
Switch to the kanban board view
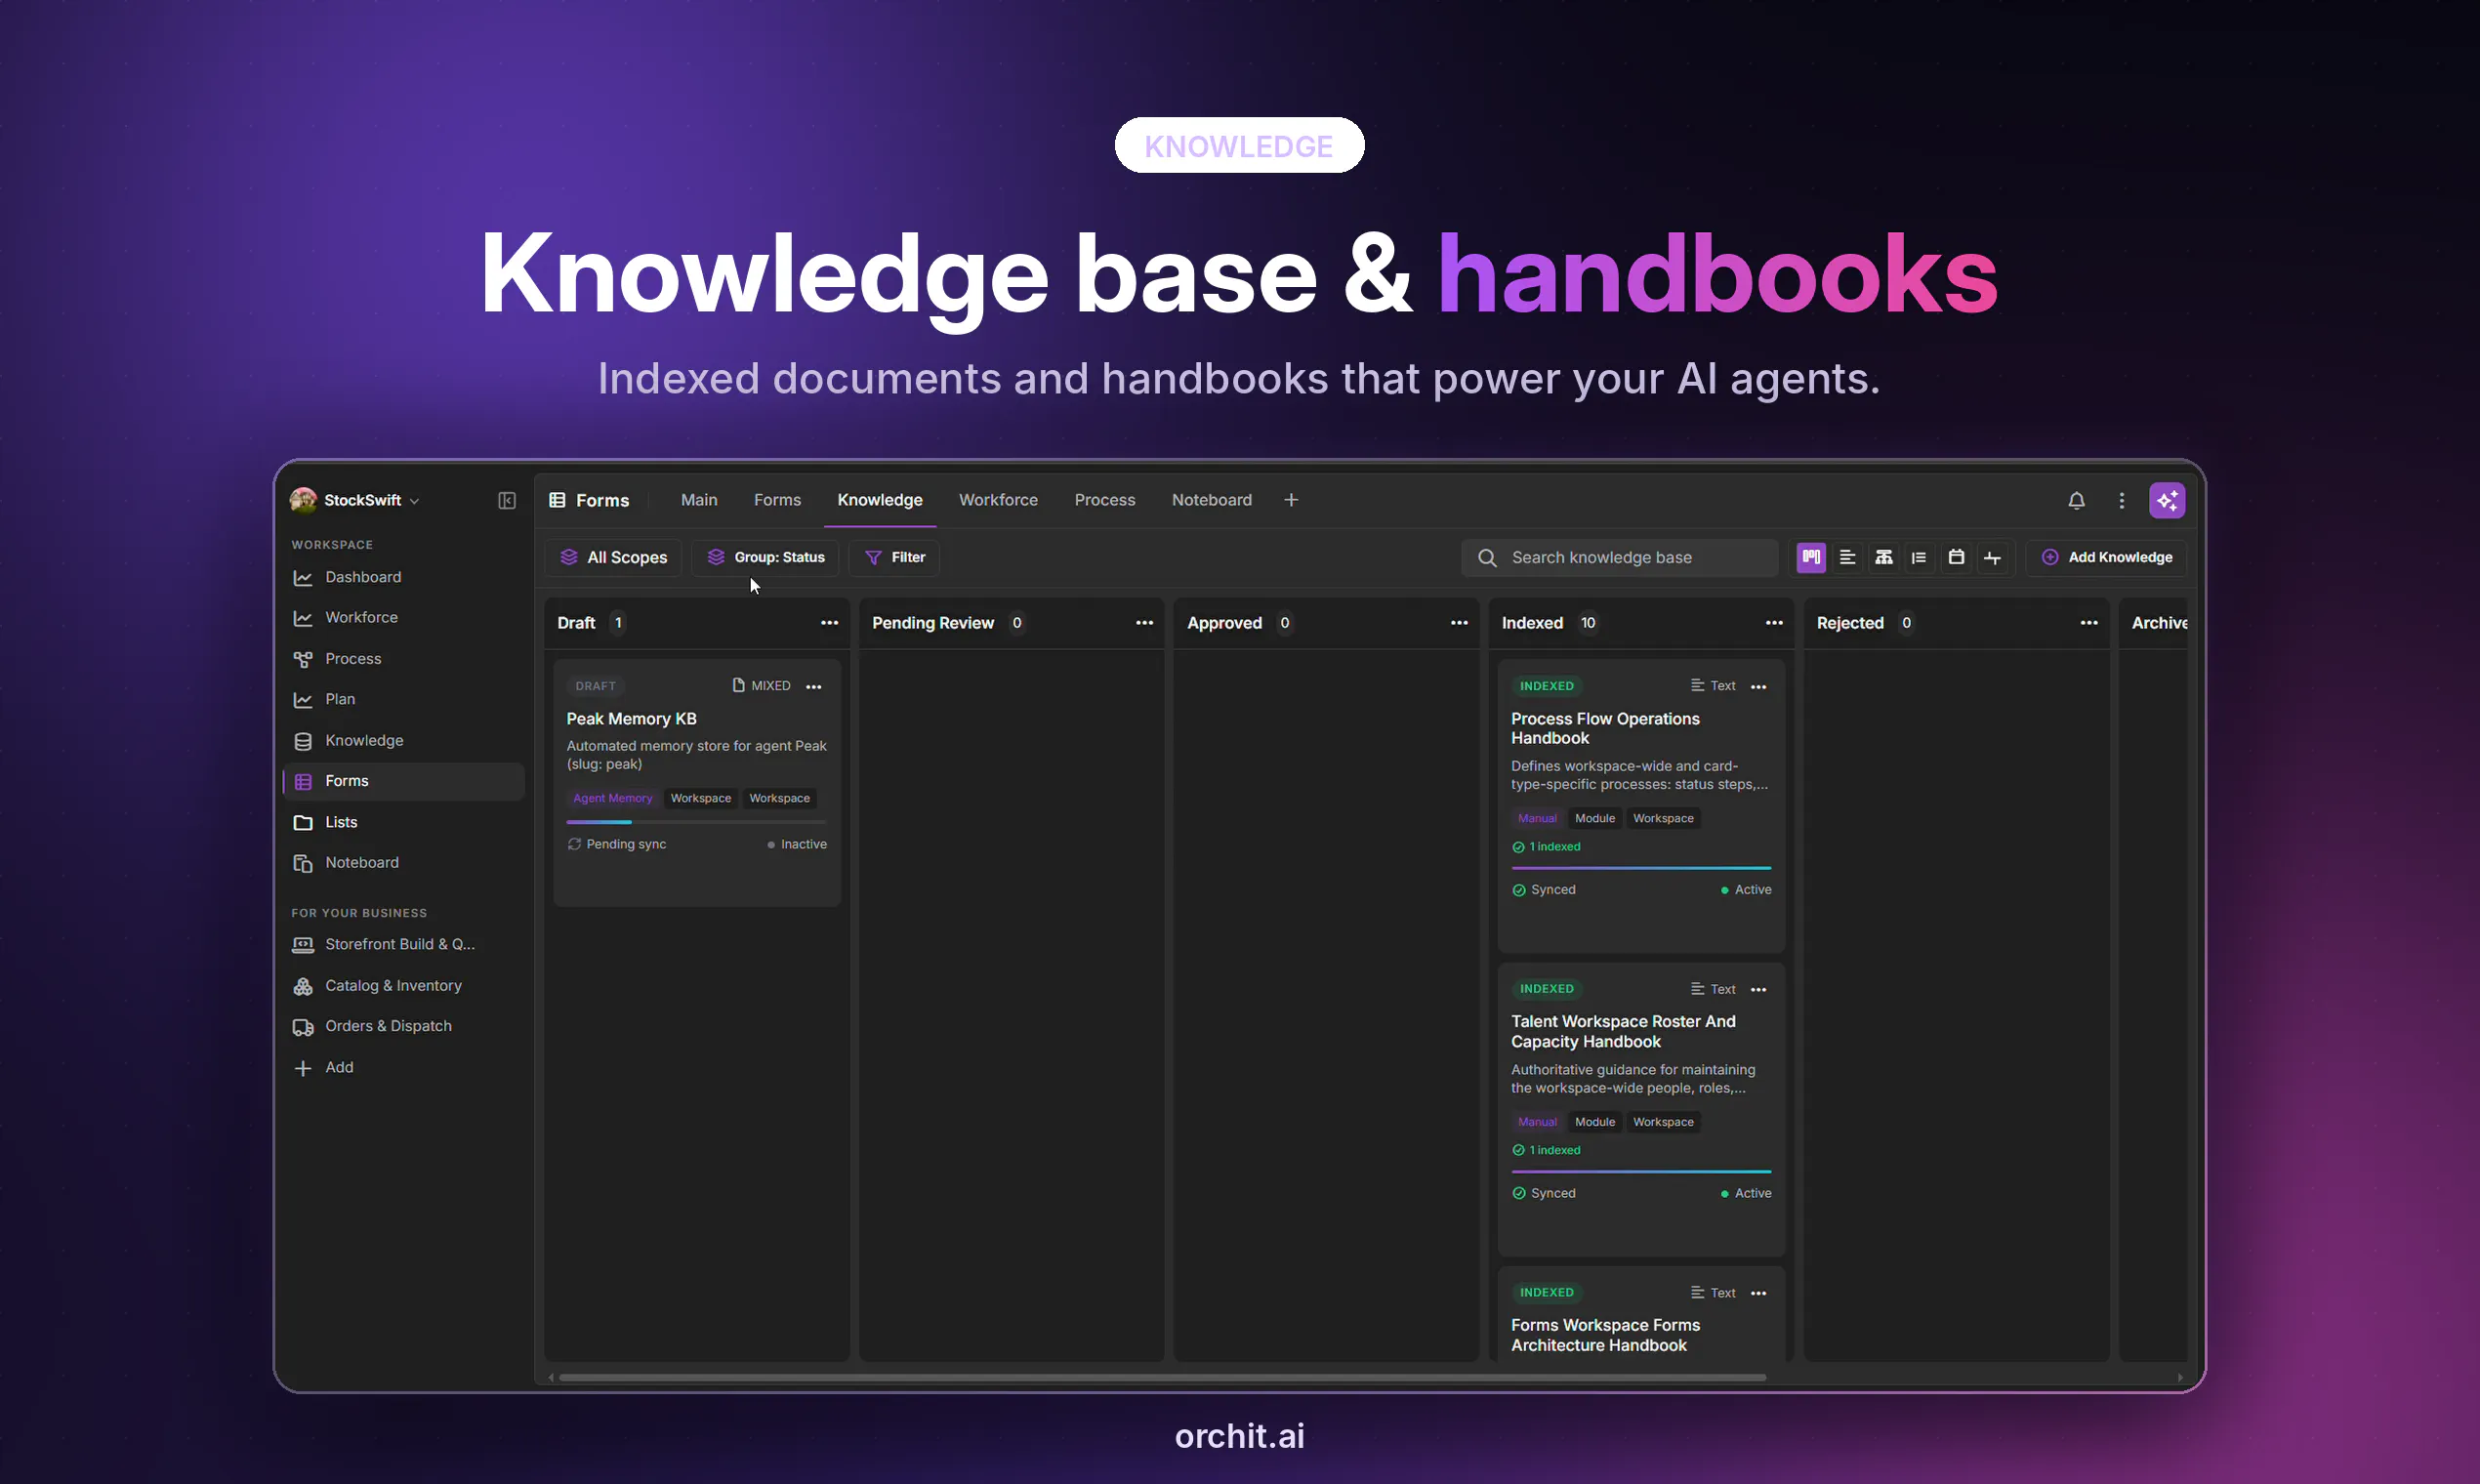click(1810, 557)
